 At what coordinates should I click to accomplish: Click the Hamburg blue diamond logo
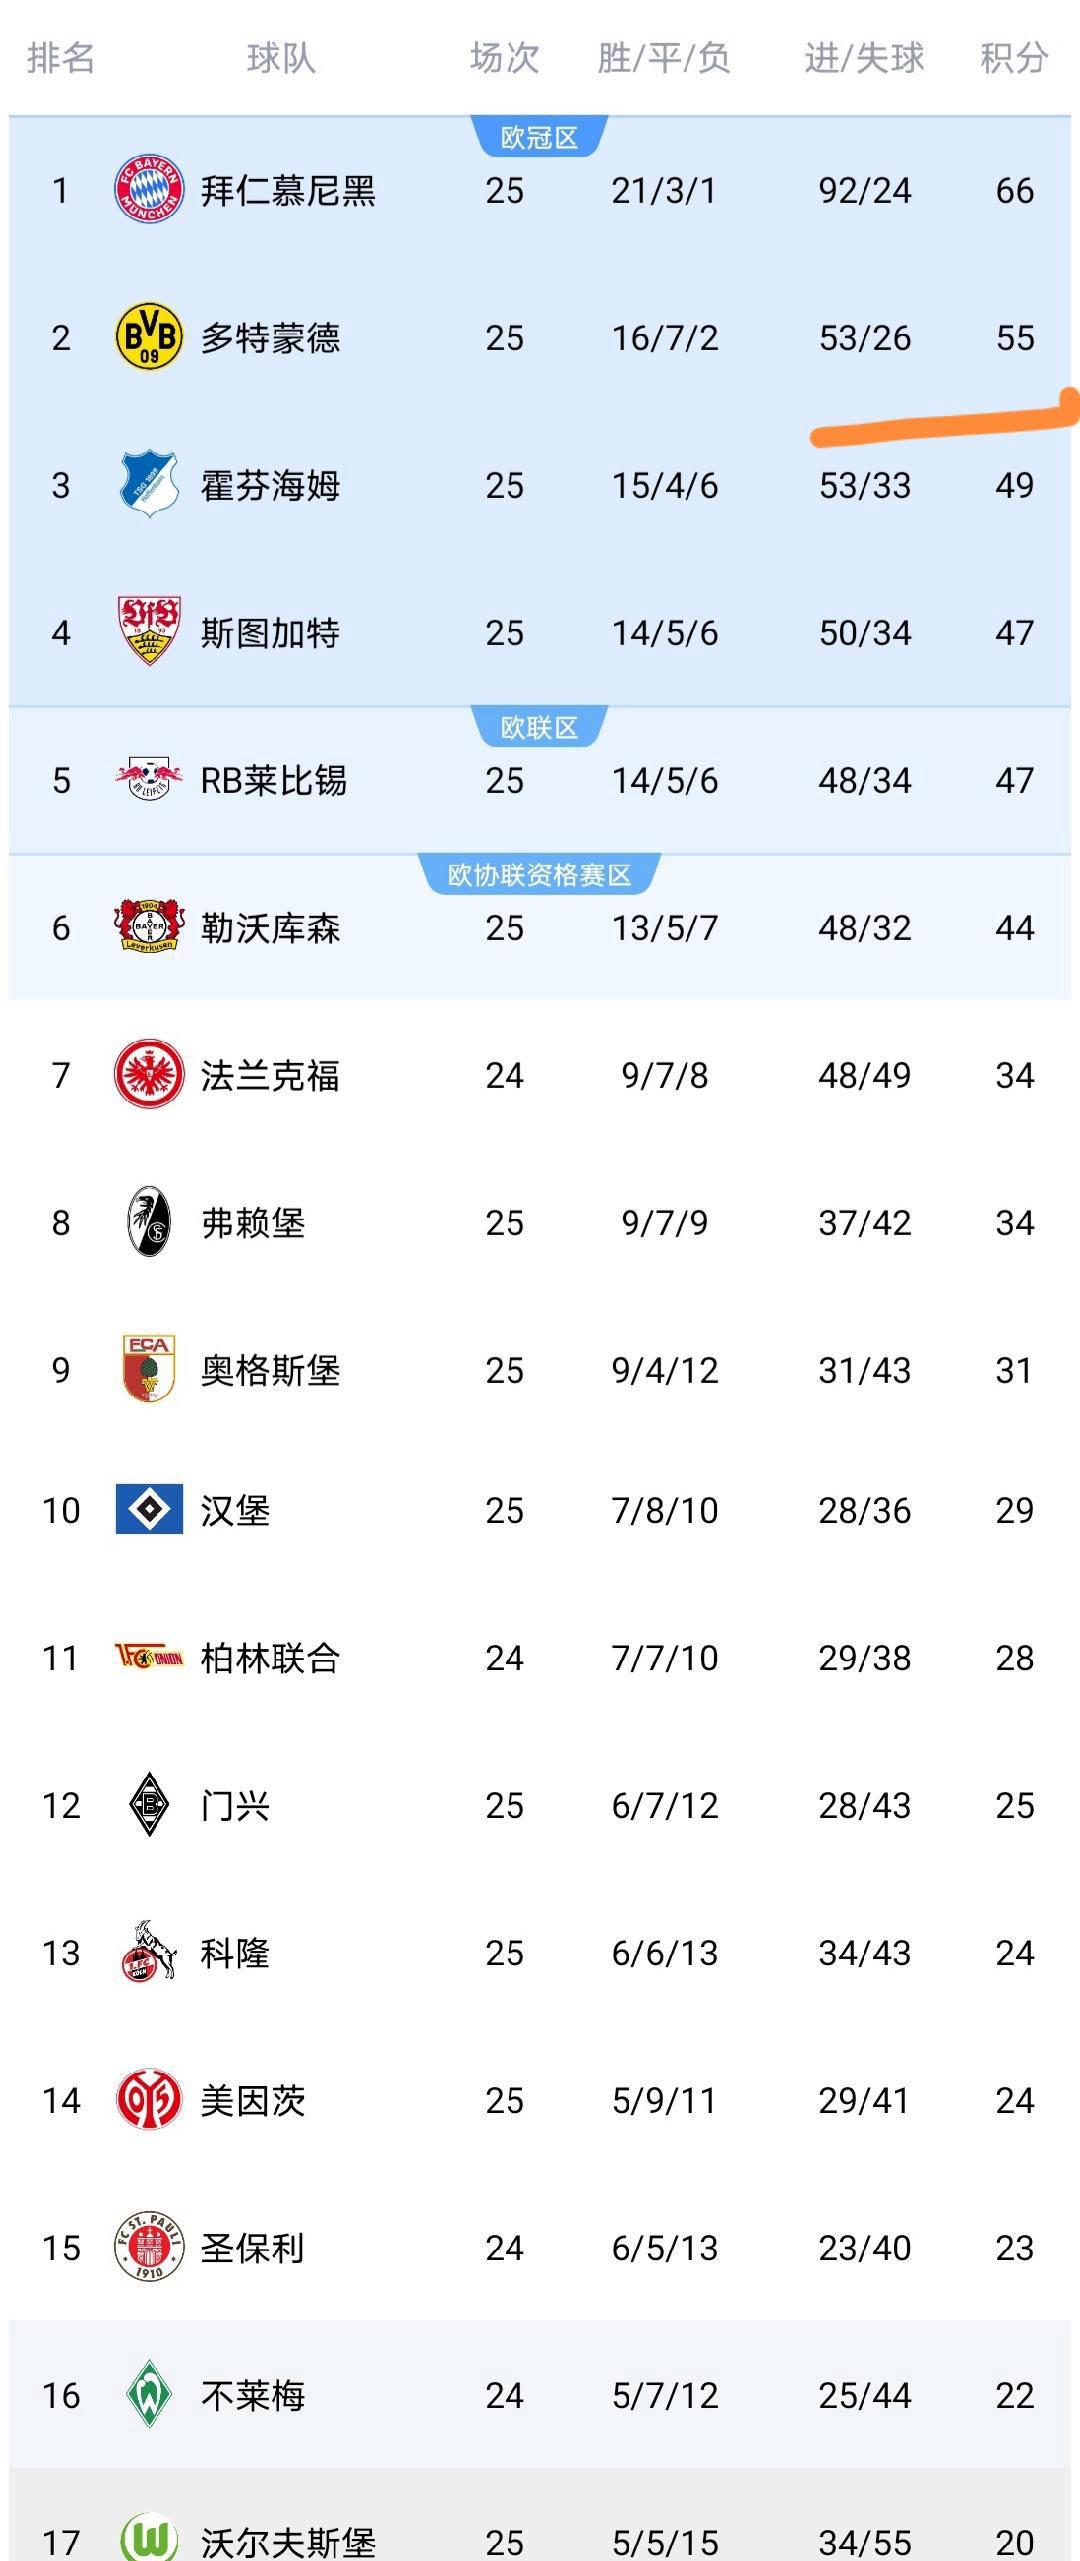pyautogui.click(x=149, y=1509)
